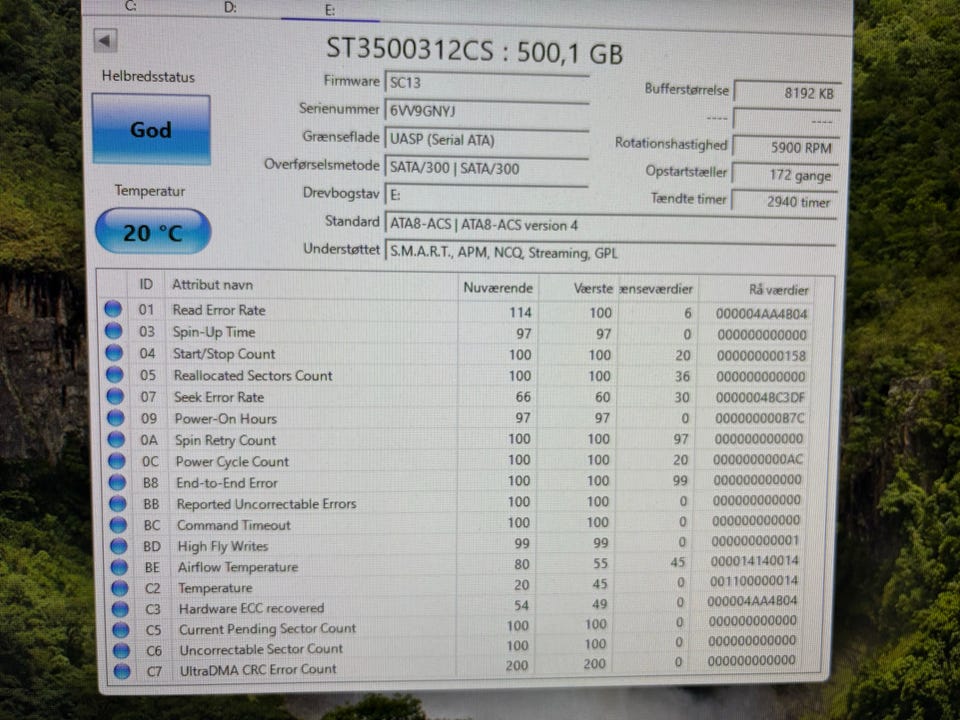Click the previous disk arrow button

pos(105,41)
